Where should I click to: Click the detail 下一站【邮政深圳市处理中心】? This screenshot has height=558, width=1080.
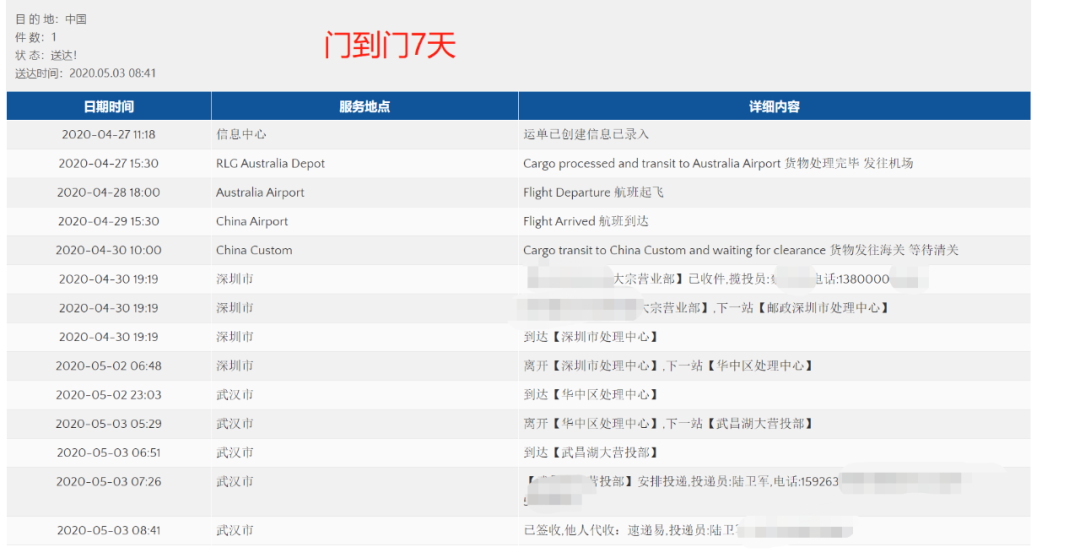click(x=803, y=308)
